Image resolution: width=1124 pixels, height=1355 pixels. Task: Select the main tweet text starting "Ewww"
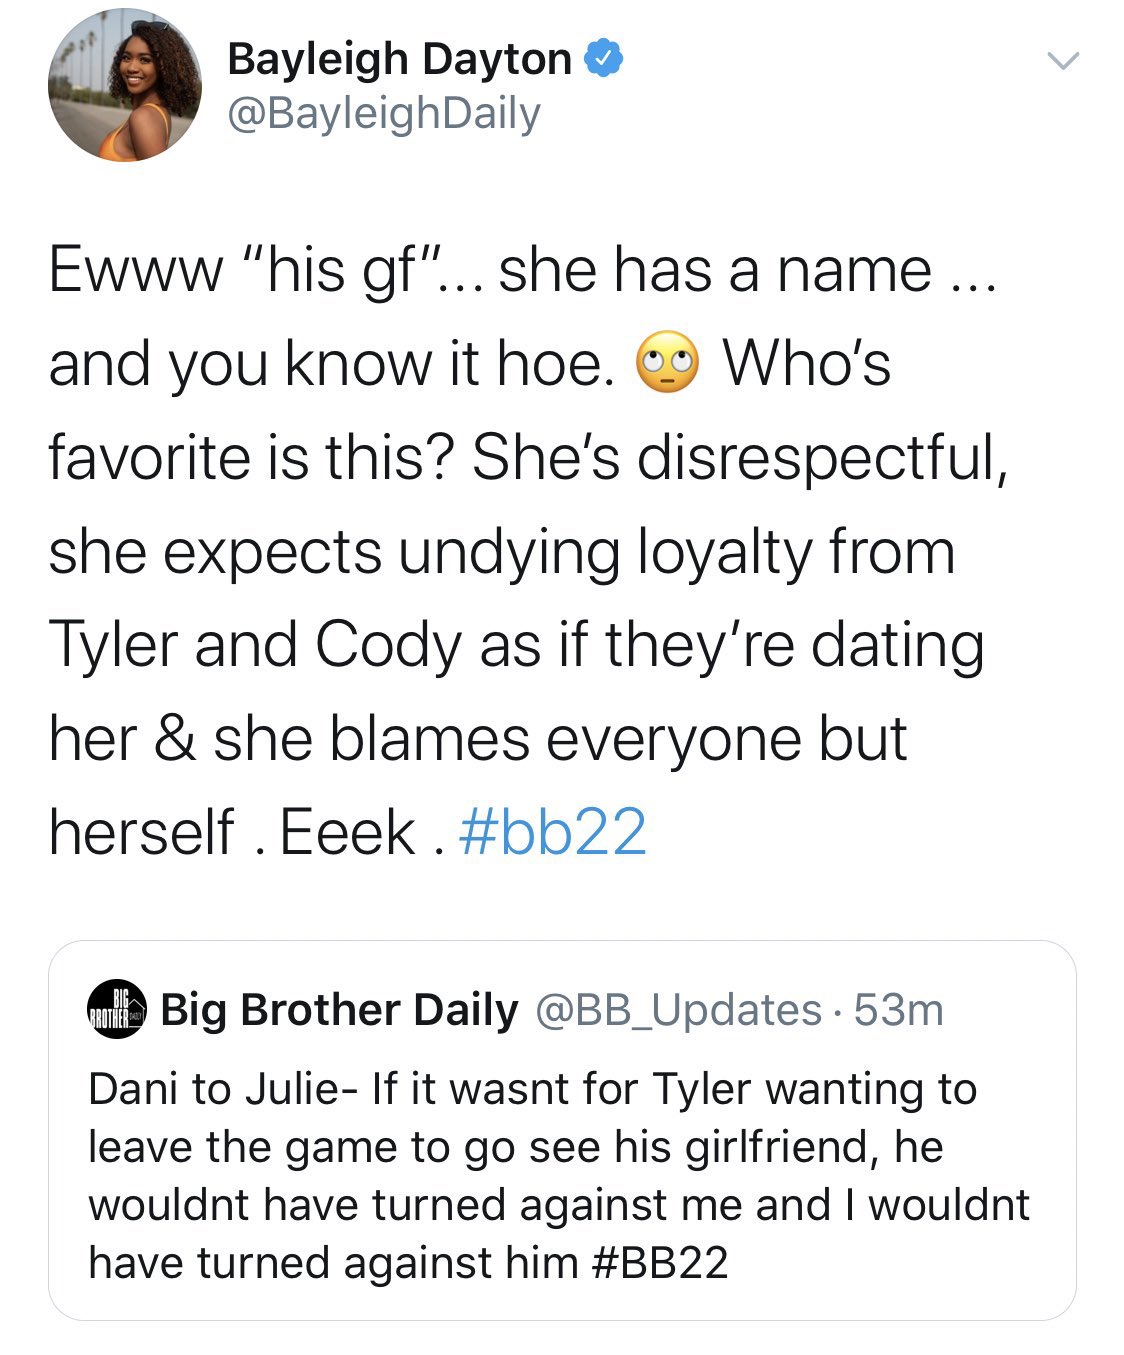[523, 550]
